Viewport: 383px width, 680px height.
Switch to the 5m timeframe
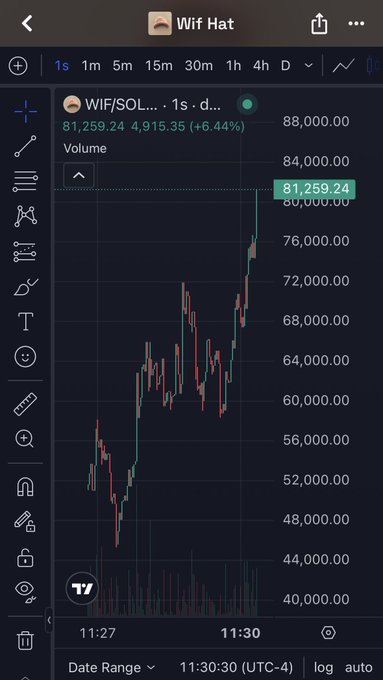[122, 66]
